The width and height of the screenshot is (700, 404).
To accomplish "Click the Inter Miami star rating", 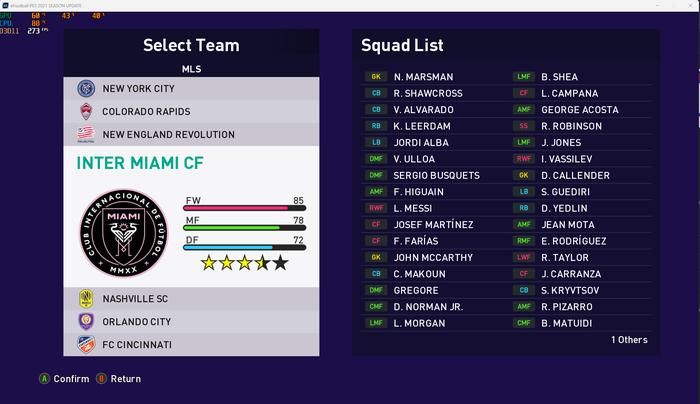I will click(x=244, y=263).
